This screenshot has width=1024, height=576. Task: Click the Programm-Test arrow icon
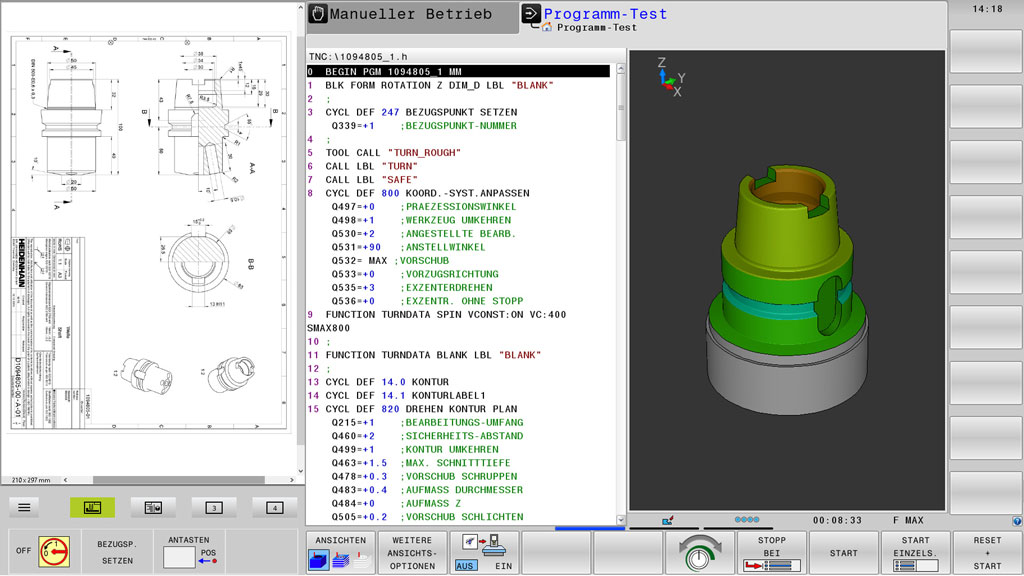pyautogui.click(x=530, y=13)
